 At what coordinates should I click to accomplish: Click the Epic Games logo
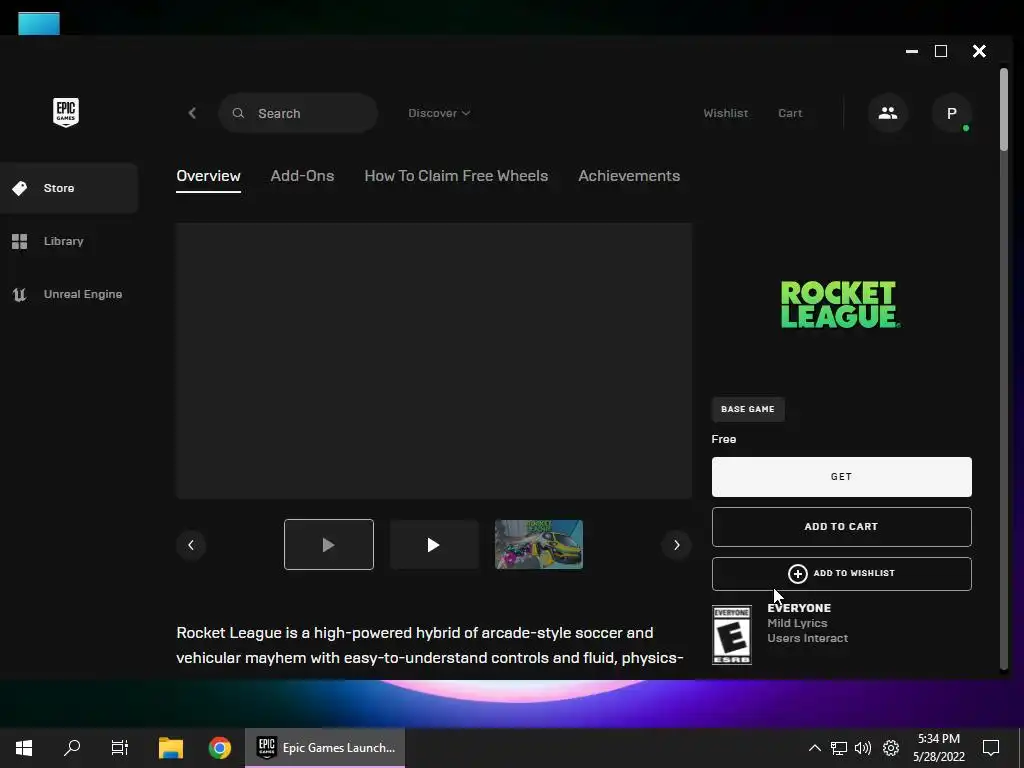coord(65,112)
